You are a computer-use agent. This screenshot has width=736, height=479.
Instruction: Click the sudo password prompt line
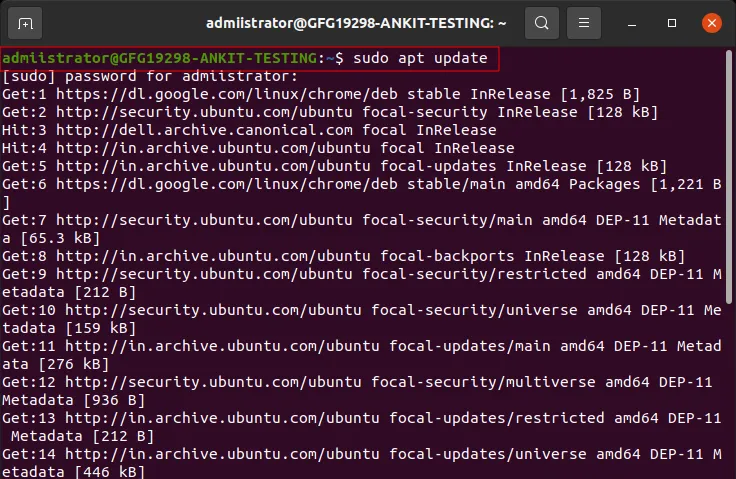click(x=150, y=76)
